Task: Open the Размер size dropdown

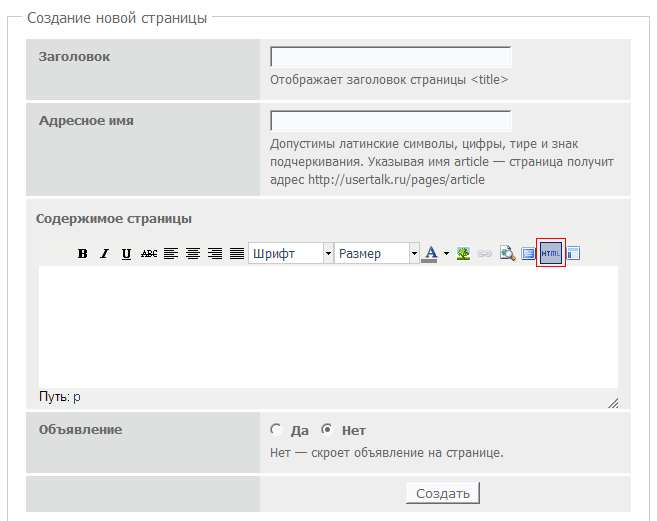Action: [377, 254]
